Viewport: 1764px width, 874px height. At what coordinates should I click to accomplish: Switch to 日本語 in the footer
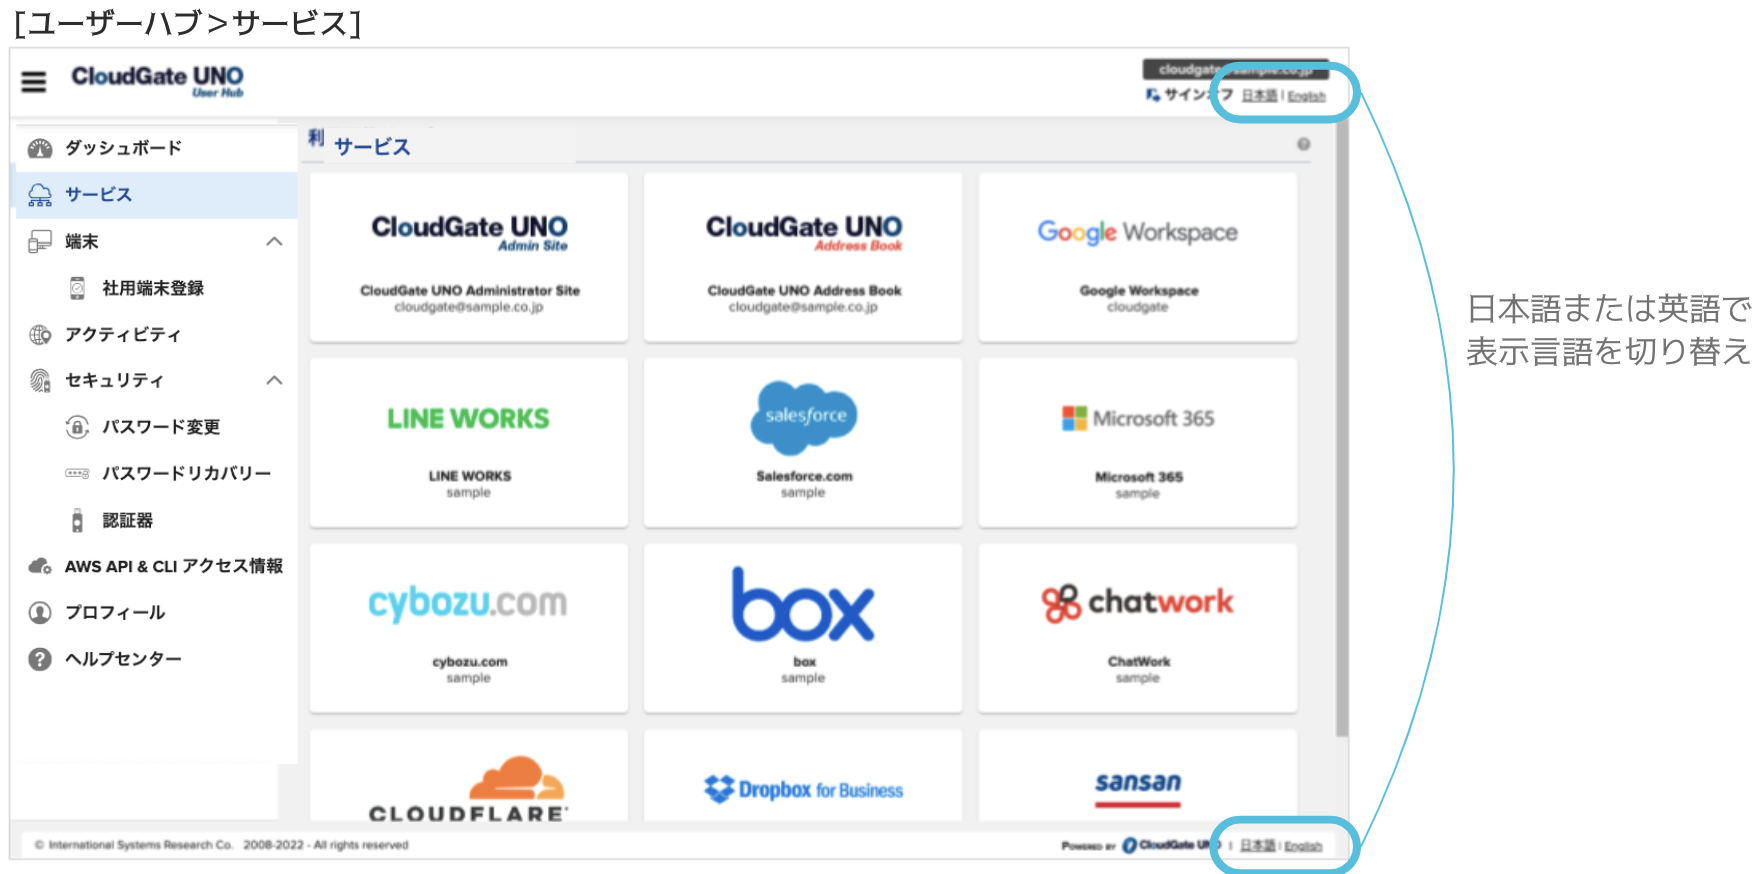click(x=1257, y=846)
